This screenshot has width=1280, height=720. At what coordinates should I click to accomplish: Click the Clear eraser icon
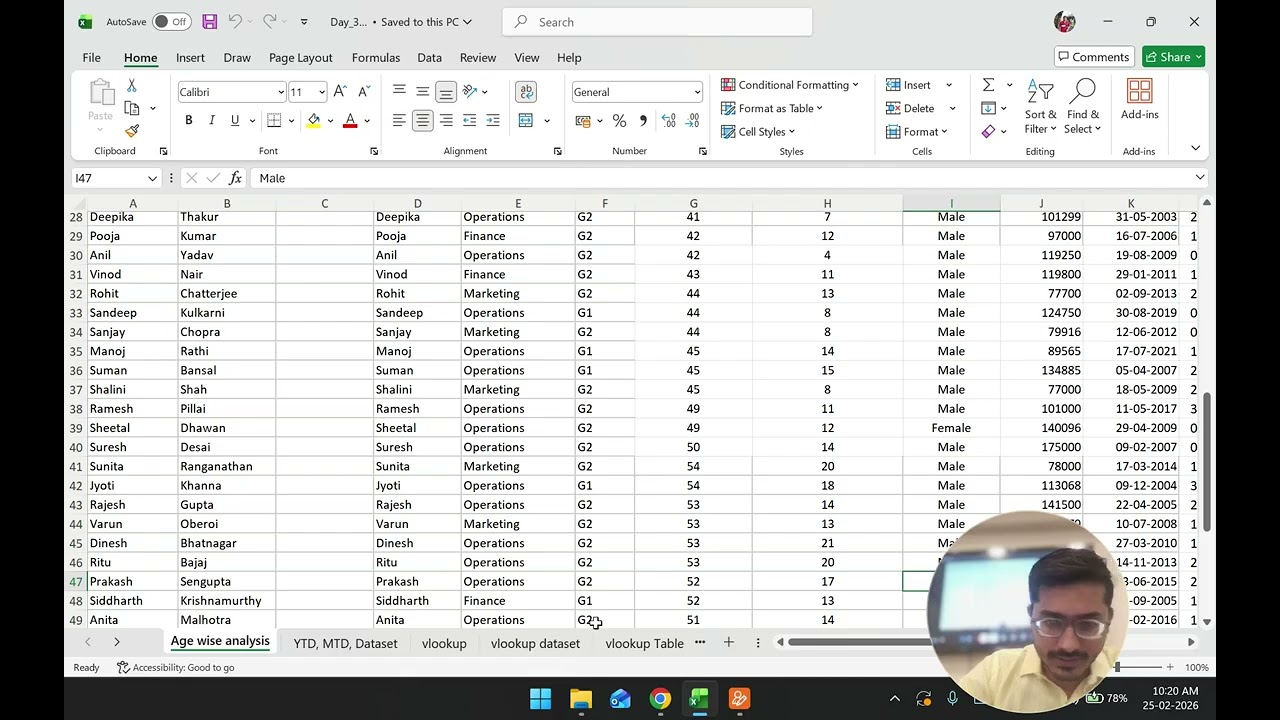click(x=988, y=131)
